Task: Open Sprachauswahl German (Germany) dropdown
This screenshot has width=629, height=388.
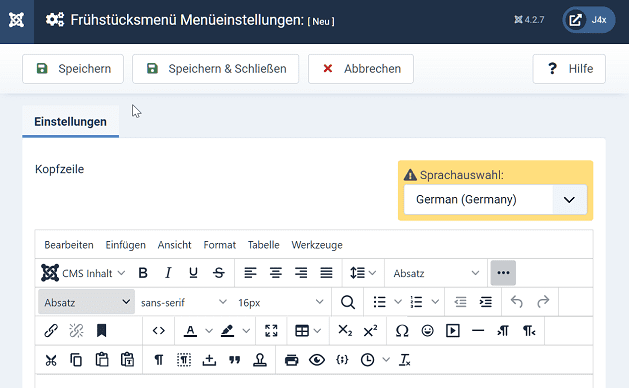Action: [495, 199]
